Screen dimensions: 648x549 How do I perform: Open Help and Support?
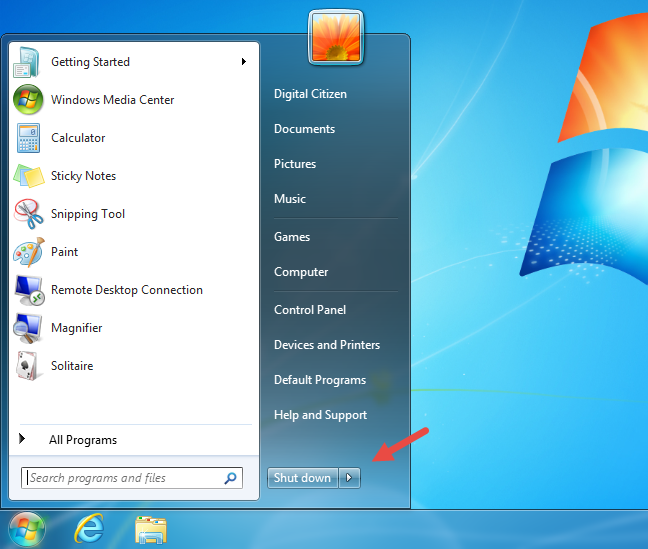click(x=320, y=415)
